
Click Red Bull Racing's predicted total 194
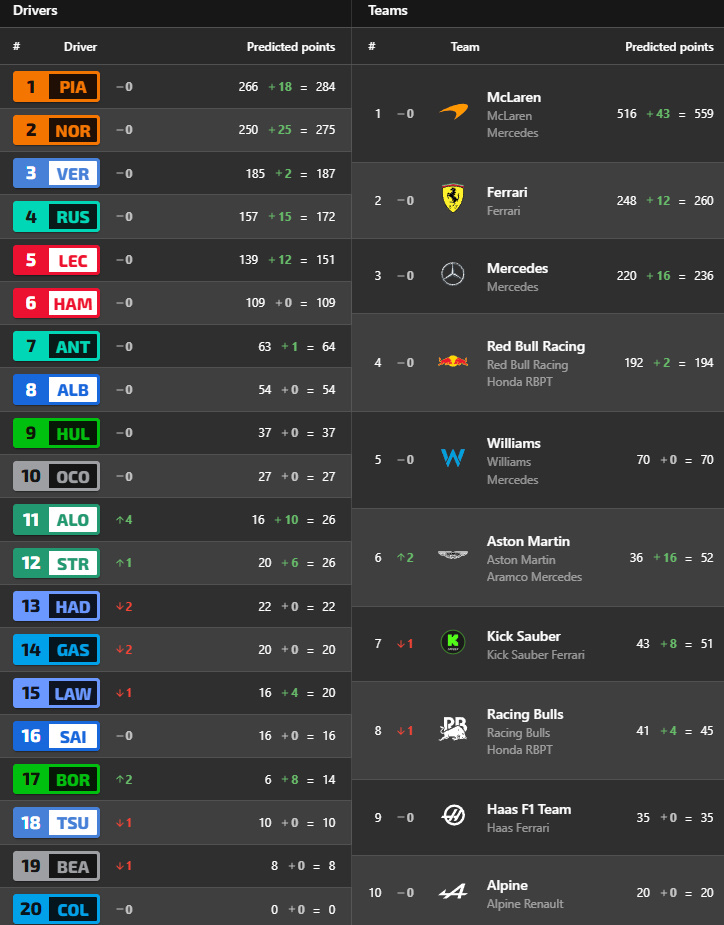pos(703,363)
